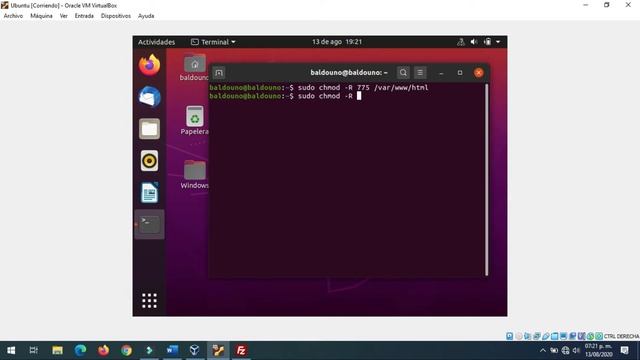
Task: Open the Archivo menu in VirtualBox
Action: click(x=13, y=16)
